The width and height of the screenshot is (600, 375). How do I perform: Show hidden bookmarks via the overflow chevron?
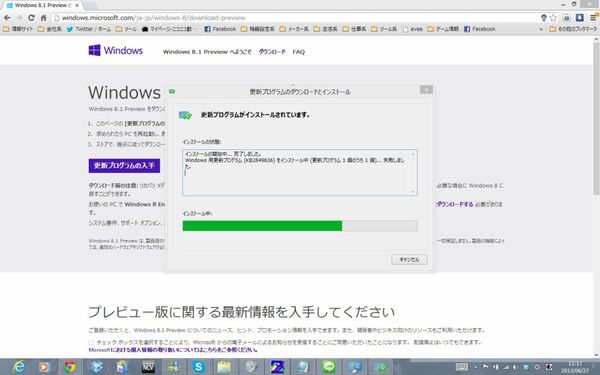tap(541, 29)
